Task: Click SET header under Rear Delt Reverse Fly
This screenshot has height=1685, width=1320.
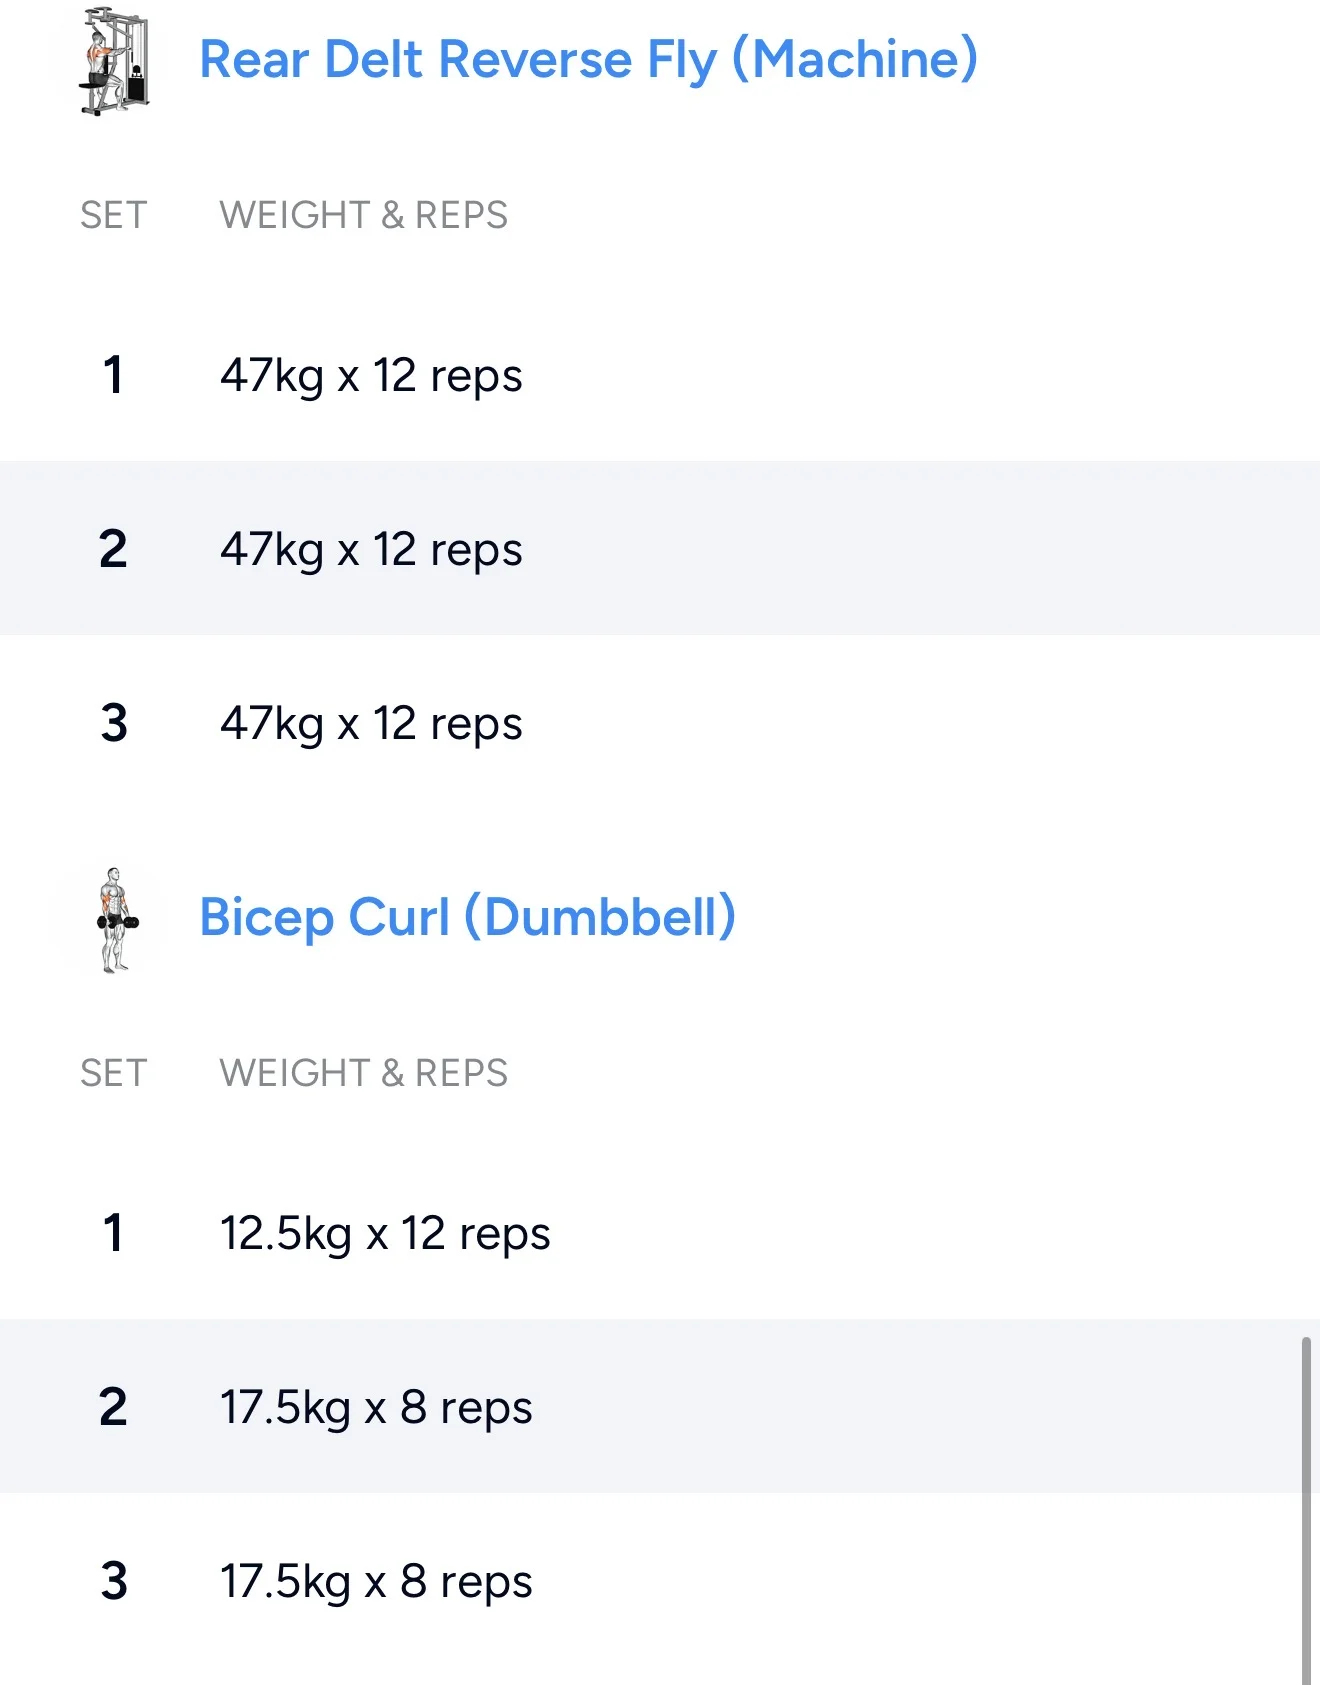Action: pos(113,215)
